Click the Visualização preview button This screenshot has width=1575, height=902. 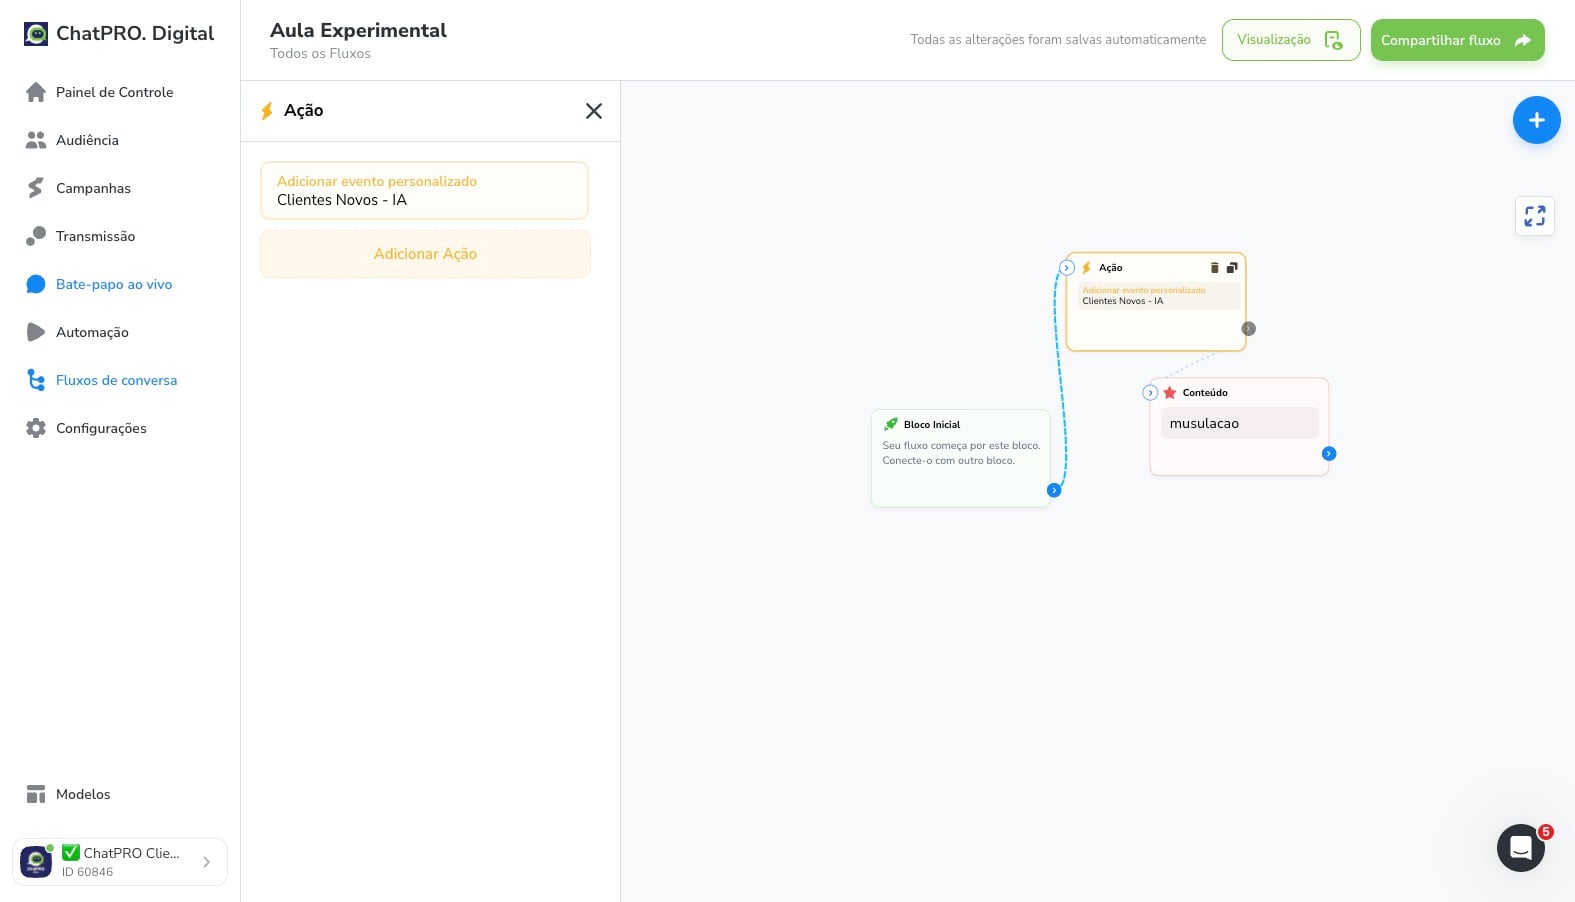pos(1291,40)
